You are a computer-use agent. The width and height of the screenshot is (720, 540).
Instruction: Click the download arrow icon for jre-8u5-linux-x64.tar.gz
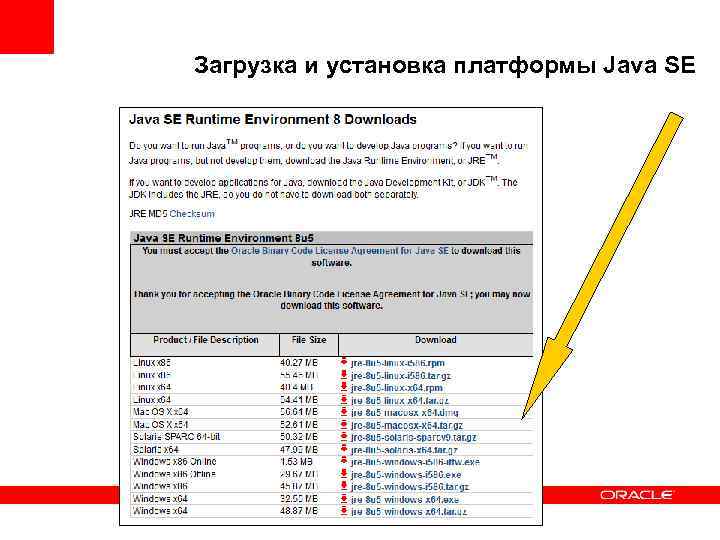click(343, 399)
